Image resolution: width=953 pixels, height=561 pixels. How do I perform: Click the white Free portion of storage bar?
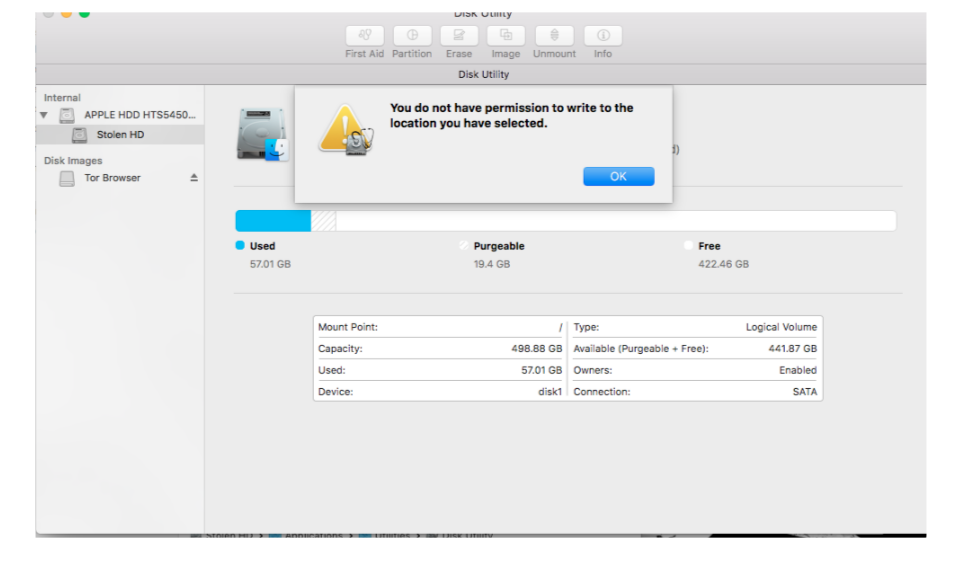614,221
